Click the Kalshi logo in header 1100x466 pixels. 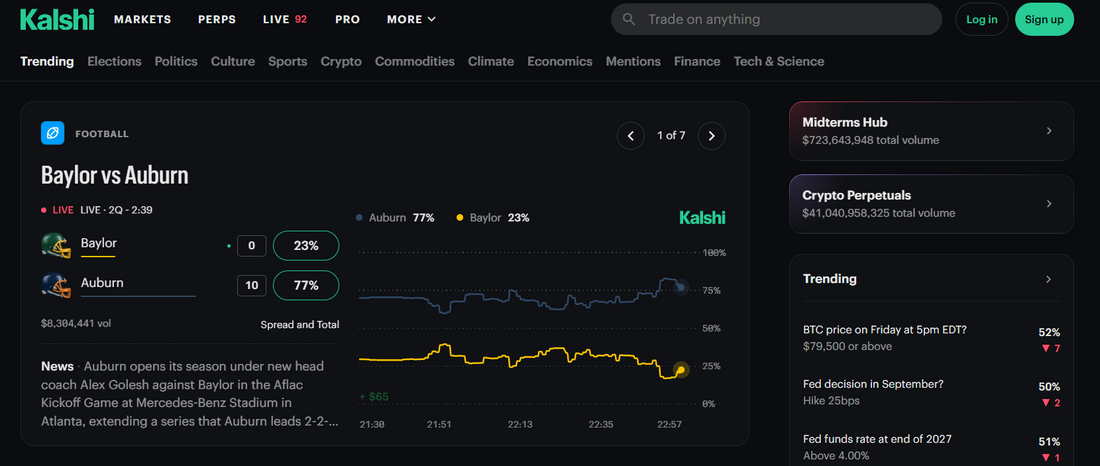[57, 20]
